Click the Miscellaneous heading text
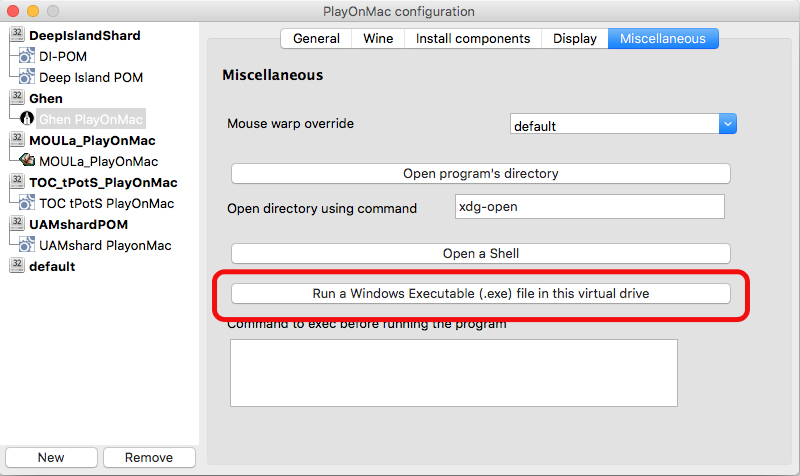The image size is (800, 476). (x=272, y=75)
